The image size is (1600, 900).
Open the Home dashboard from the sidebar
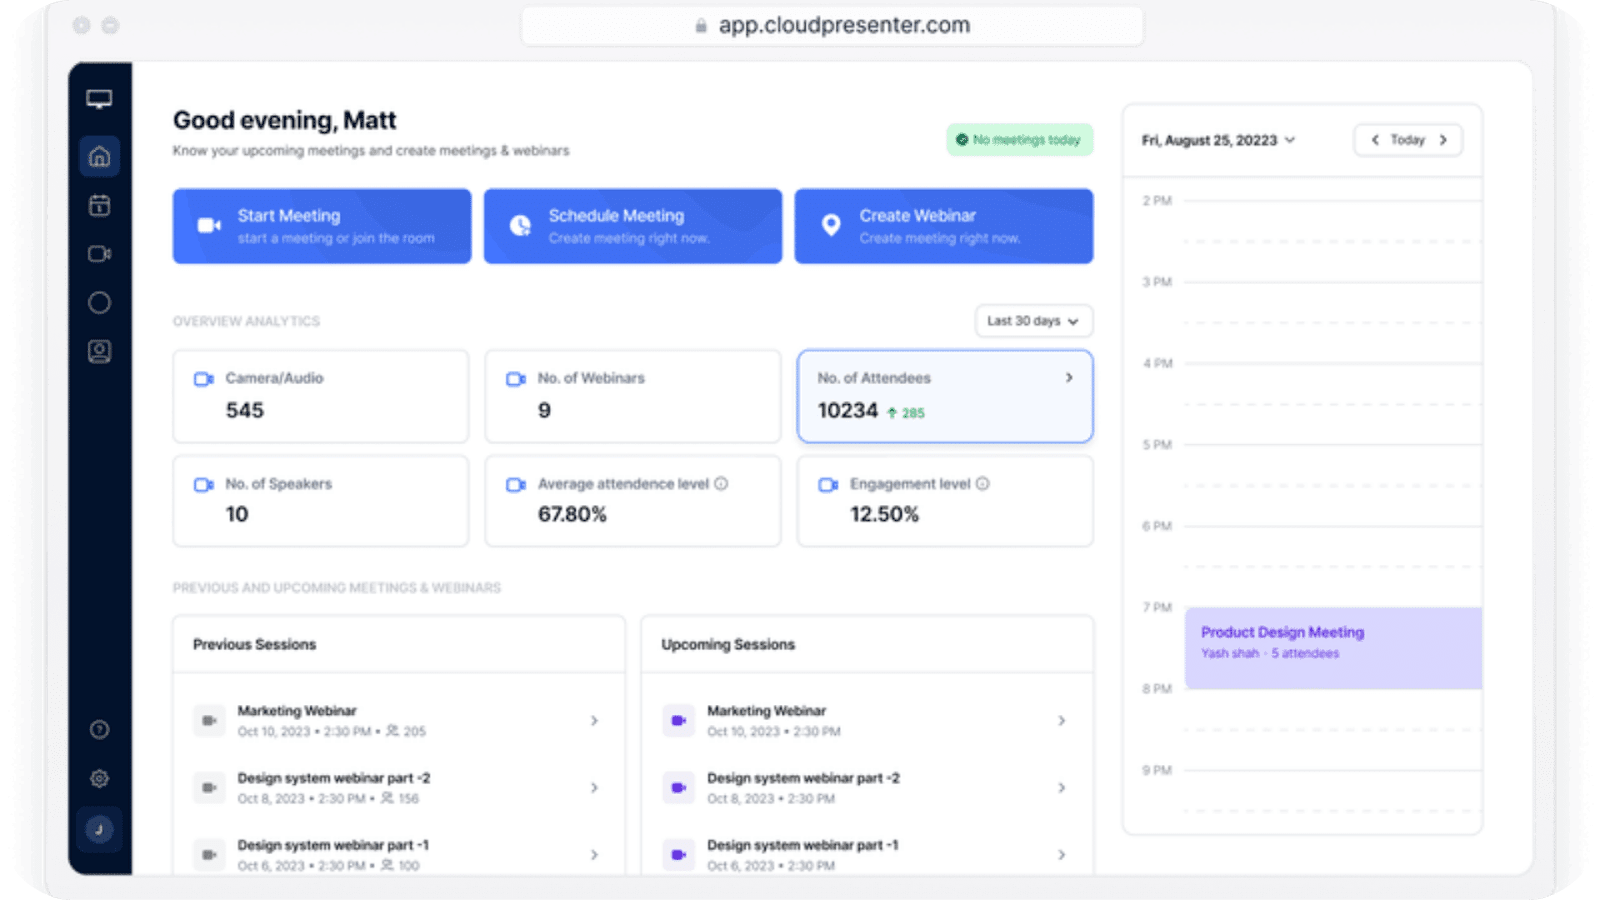click(x=99, y=156)
